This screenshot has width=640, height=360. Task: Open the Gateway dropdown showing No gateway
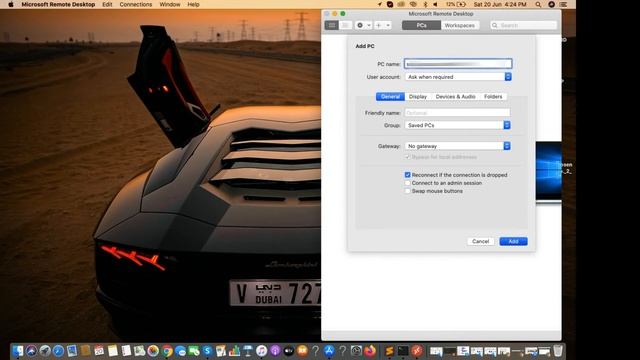457,146
